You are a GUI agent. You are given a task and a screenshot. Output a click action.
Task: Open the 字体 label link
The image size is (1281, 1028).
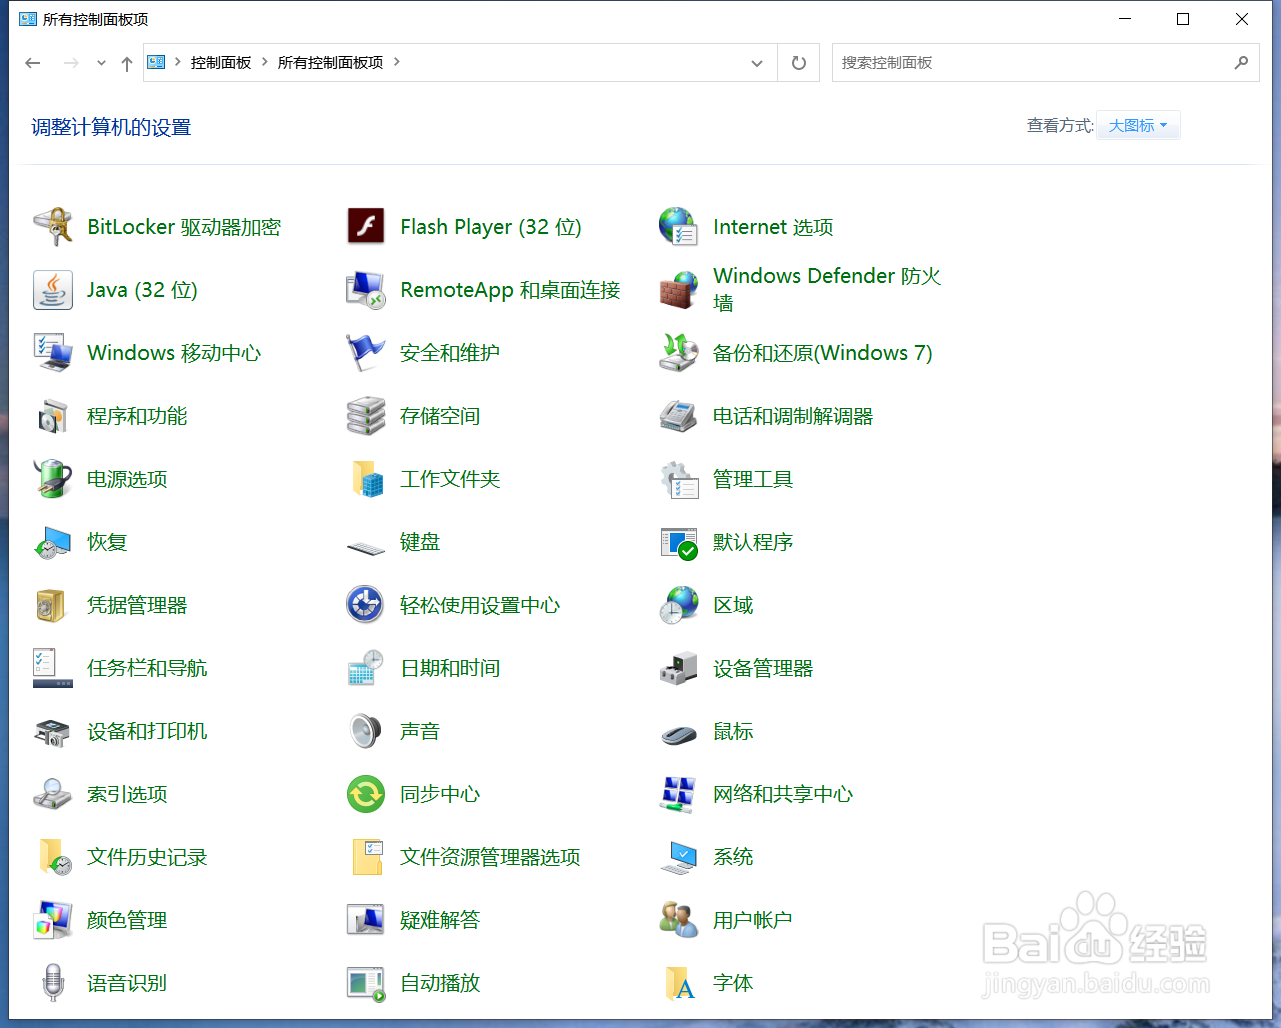click(x=733, y=983)
